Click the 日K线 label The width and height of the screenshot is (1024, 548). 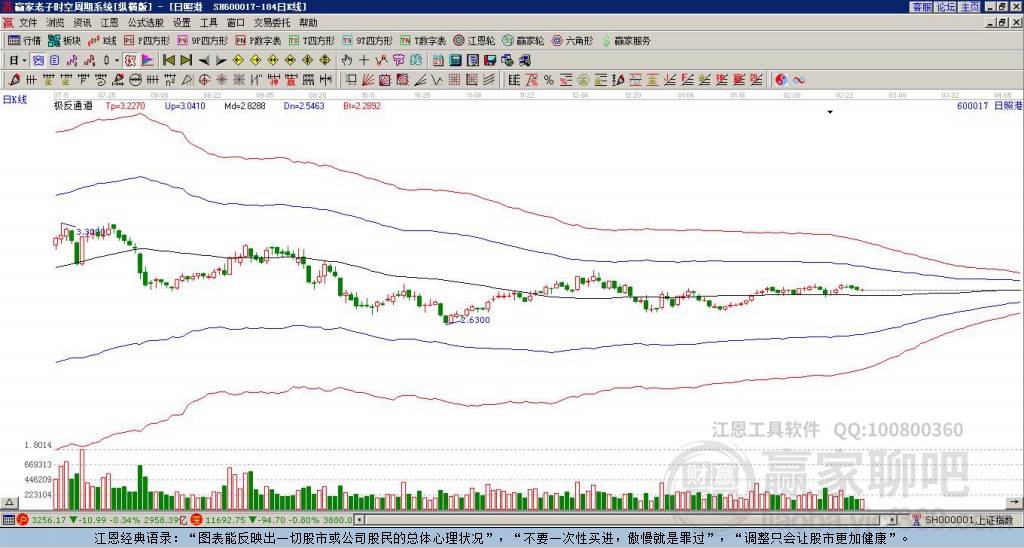tap(15, 100)
